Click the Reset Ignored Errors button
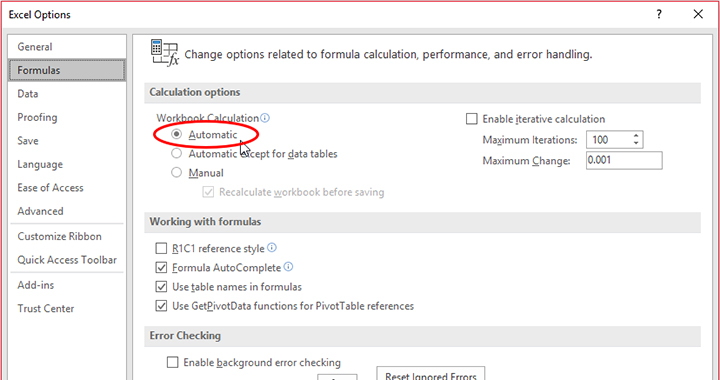This screenshot has width=720, height=380. [x=430, y=374]
